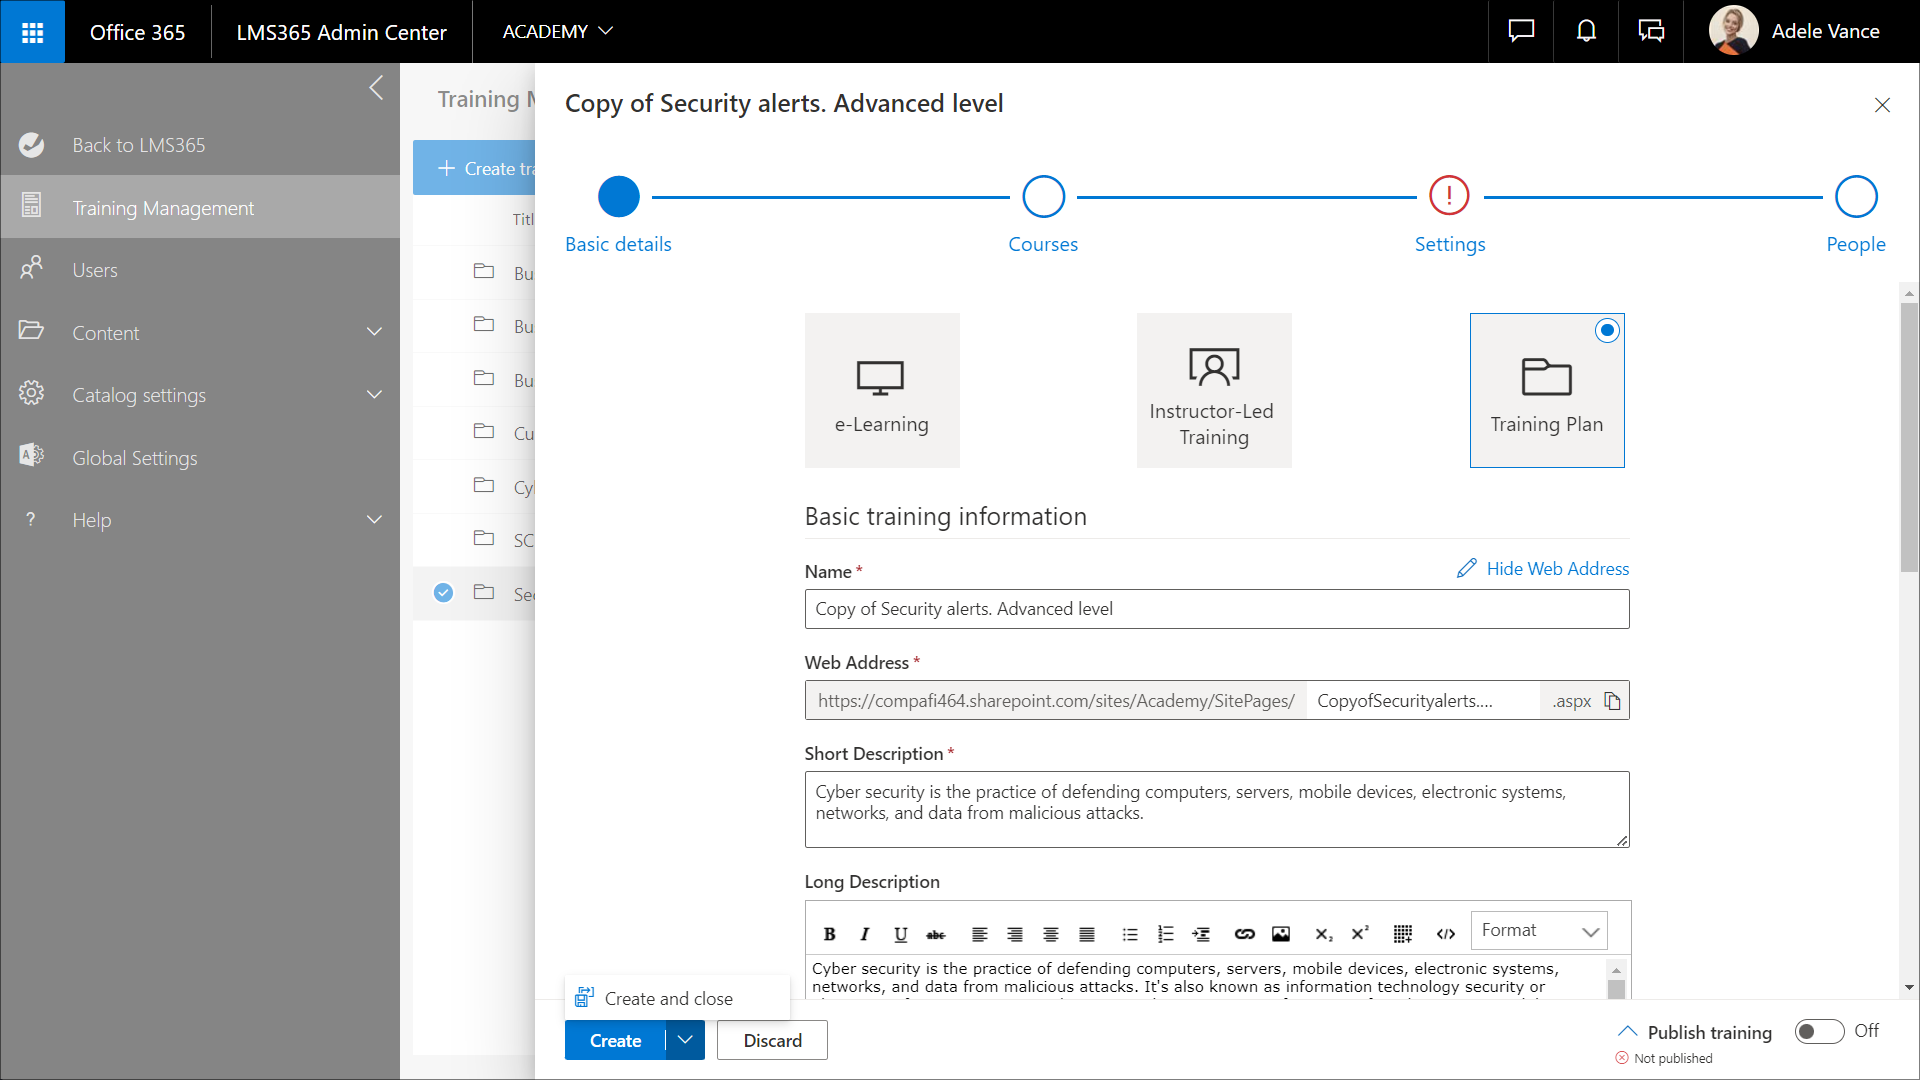
Task: Click the Hide Web Address link
Action: coord(1556,569)
